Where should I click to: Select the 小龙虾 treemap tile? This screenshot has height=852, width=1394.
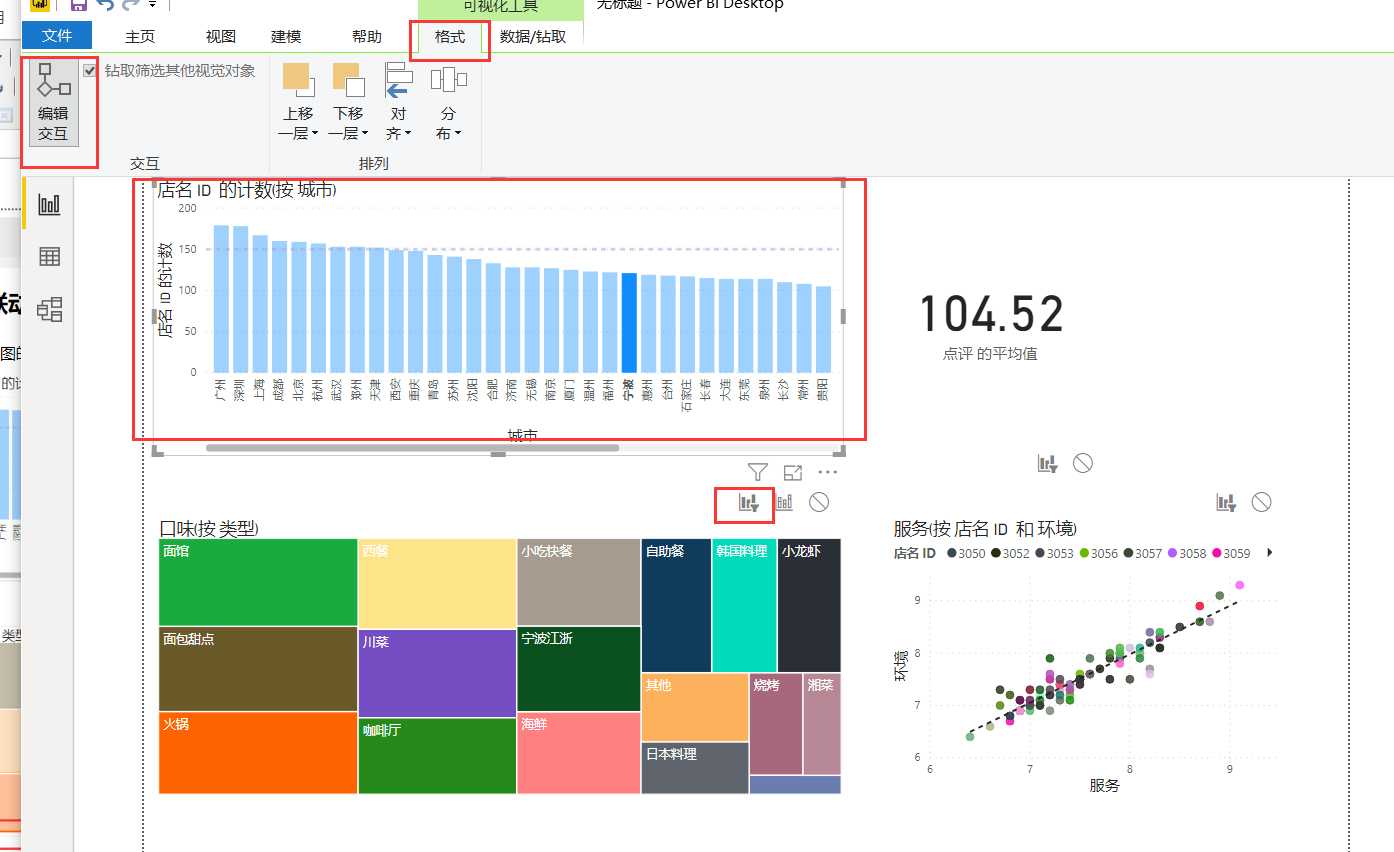click(809, 605)
